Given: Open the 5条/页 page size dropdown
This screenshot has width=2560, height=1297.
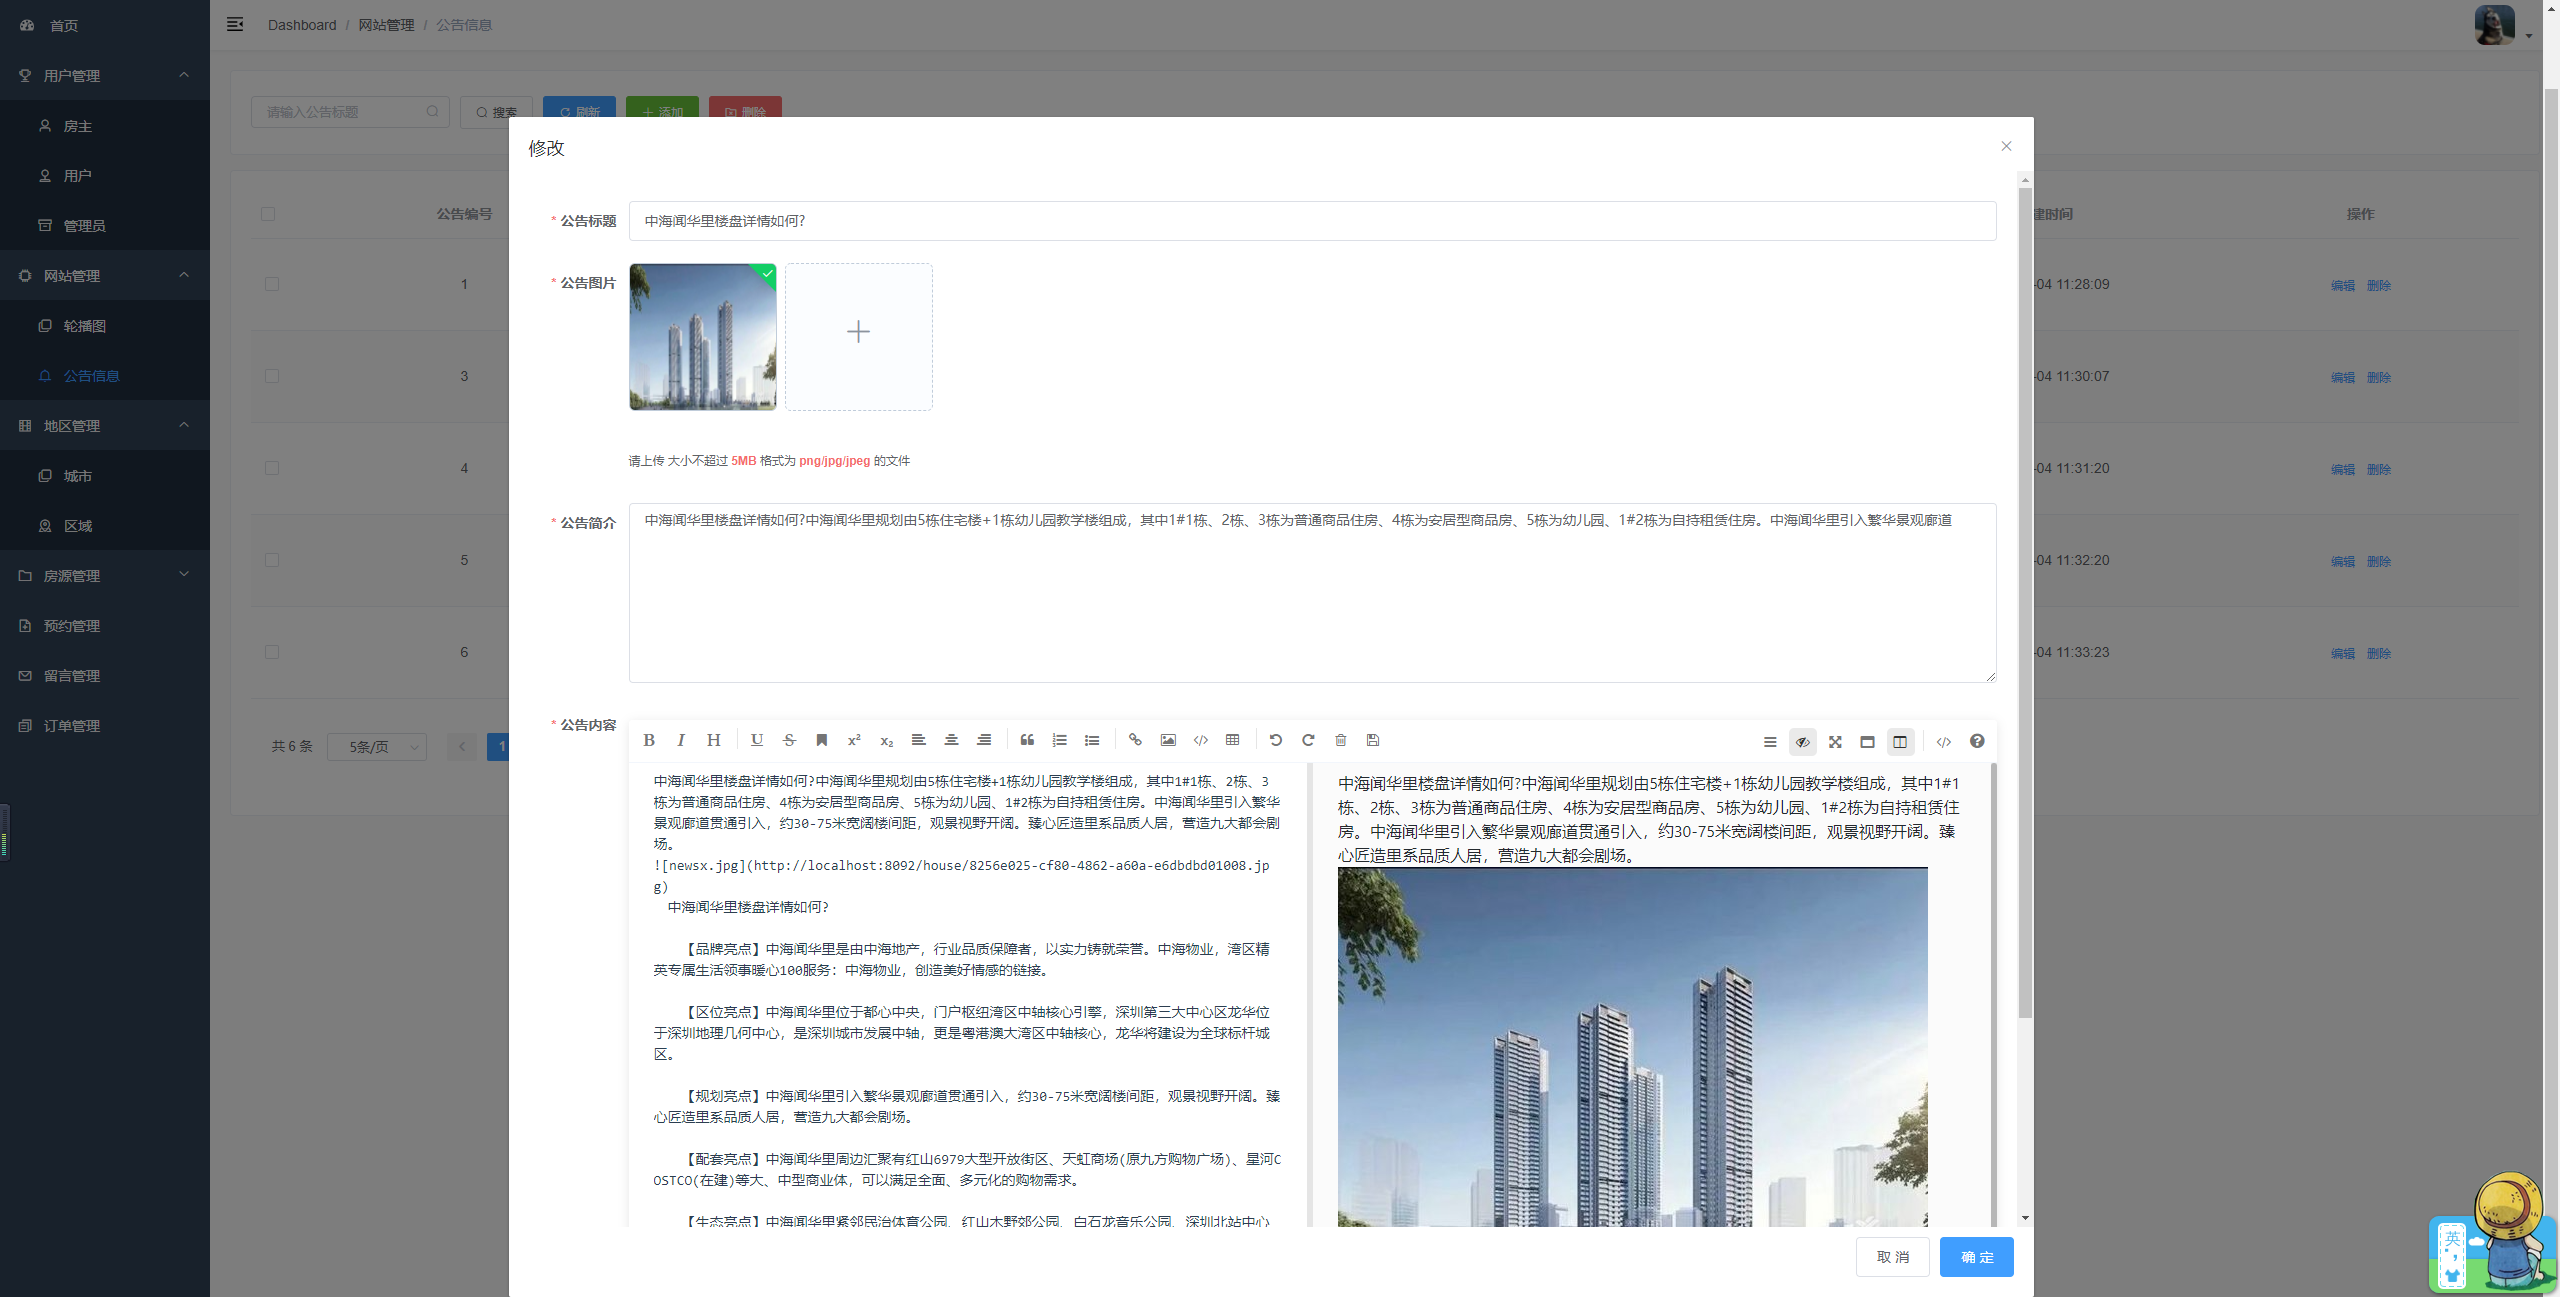Looking at the screenshot, I should click(377, 746).
